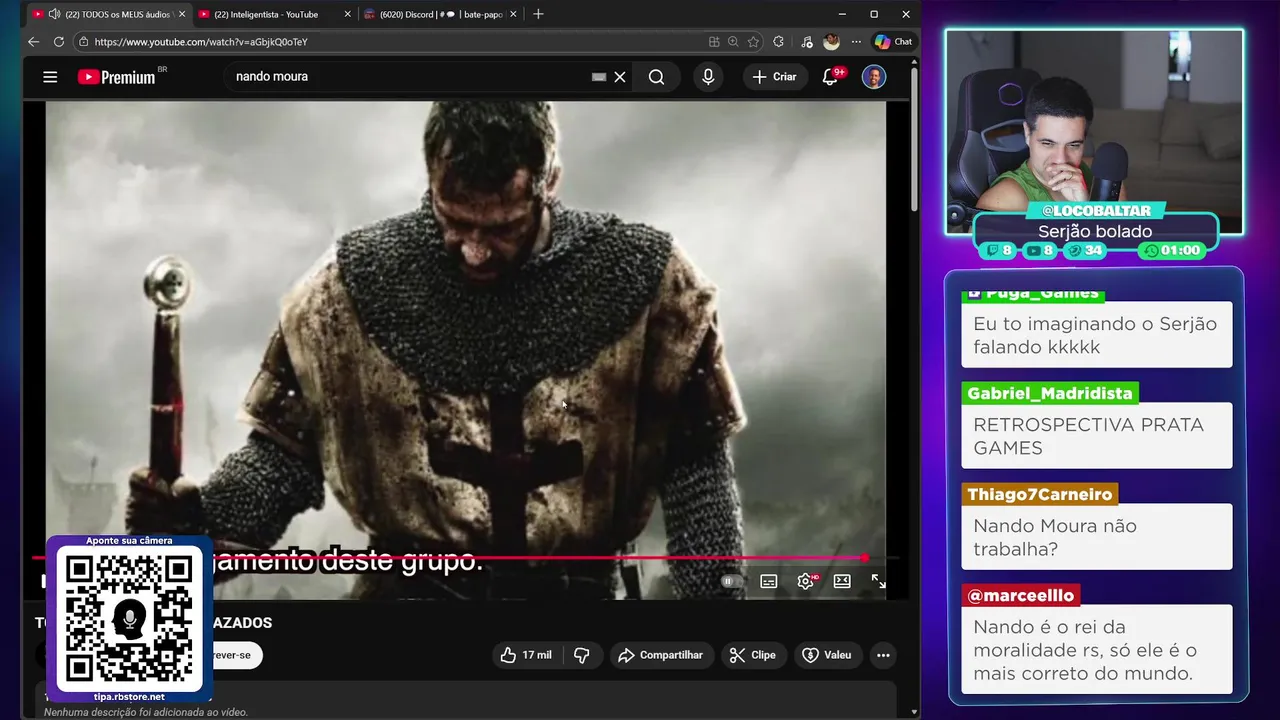This screenshot has height=720, width=1280.
Task: Click username Thiago7Carneiro in chat
Action: [1039, 494]
